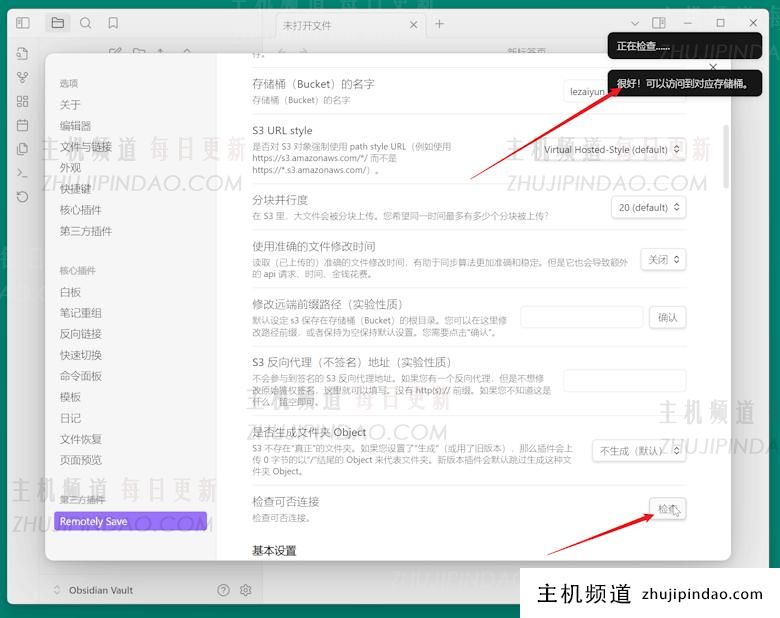Open canvas grid icon in ribbon
This screenshot has height=618, width=780.
22,102
